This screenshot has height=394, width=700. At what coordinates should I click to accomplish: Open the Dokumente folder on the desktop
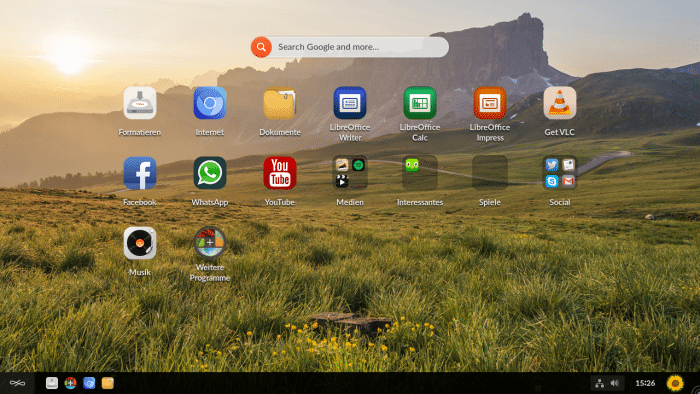pyautogui.click(x=280, y=103)
